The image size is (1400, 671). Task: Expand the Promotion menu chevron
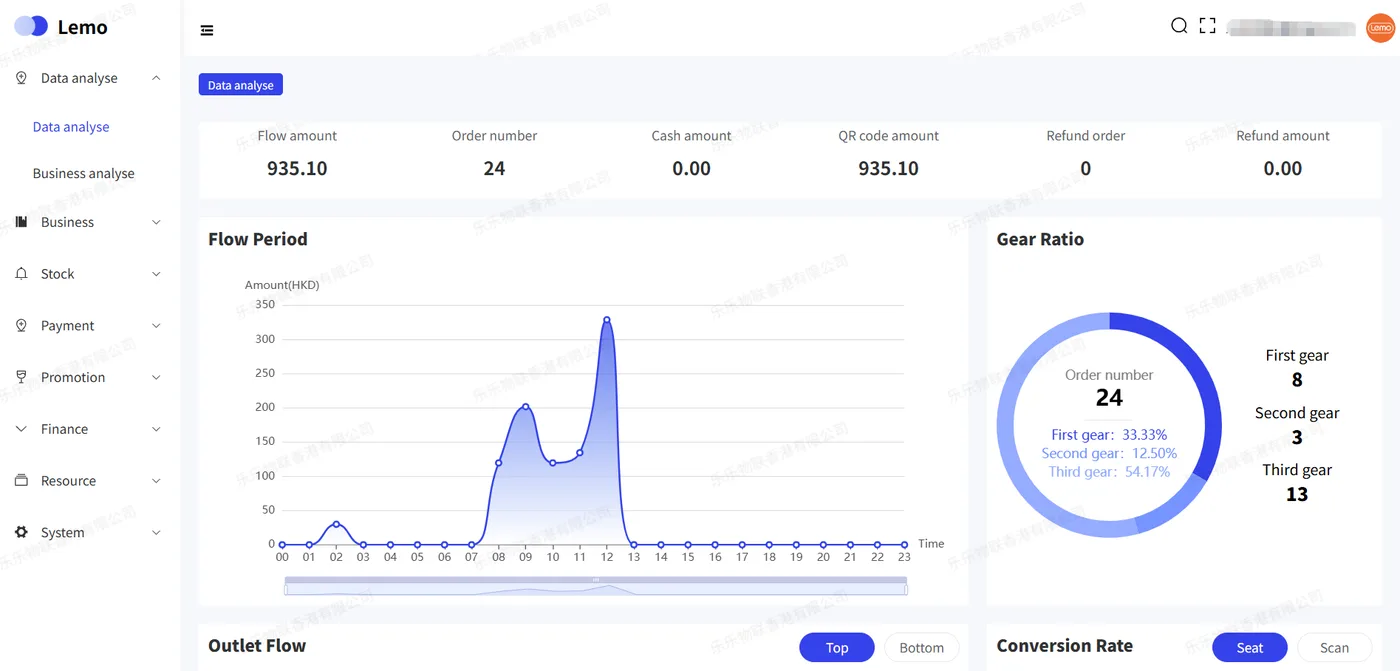[156, 377]
